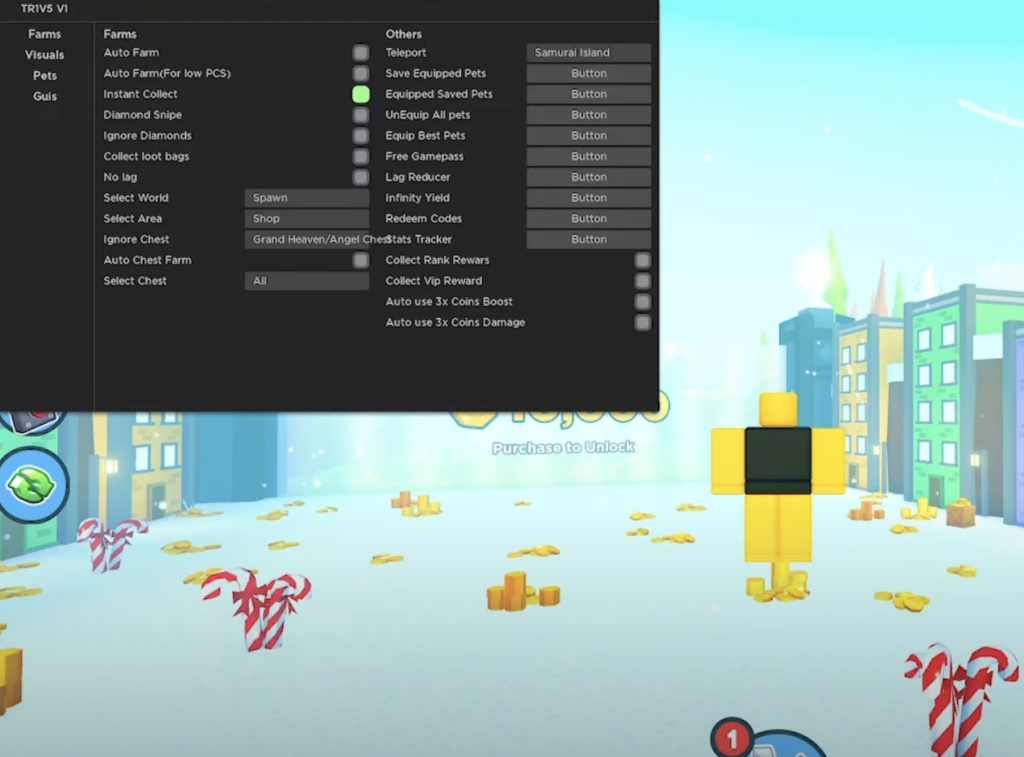Open the Farms tab in sidebar
The image size is (1024, 757).
pos(44,34)
